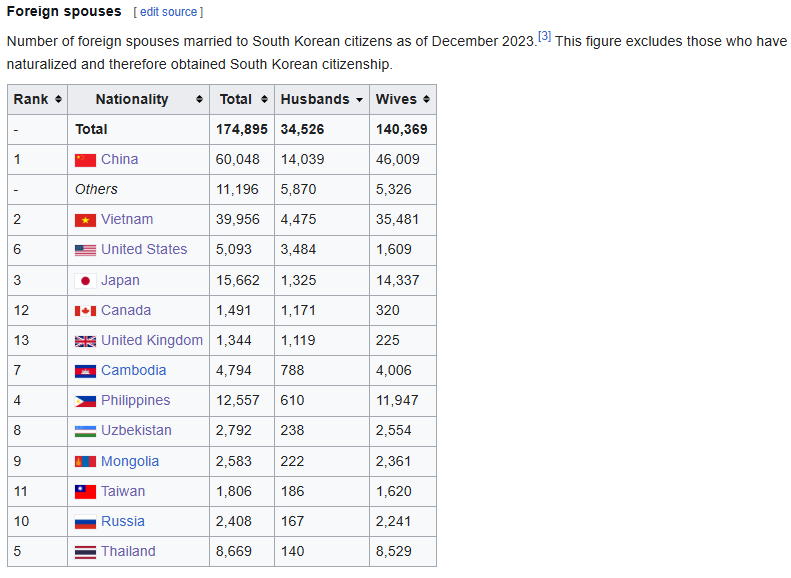Click the bold Total row label
The height and width of the screenshot is (578, 791).
point(91,130)
